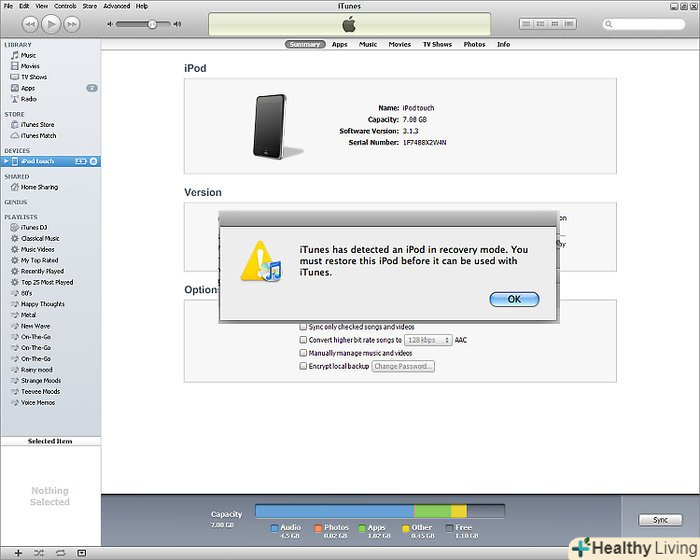700x560 pixels.
Task: Click the Sync button
Action: point(660,520)
